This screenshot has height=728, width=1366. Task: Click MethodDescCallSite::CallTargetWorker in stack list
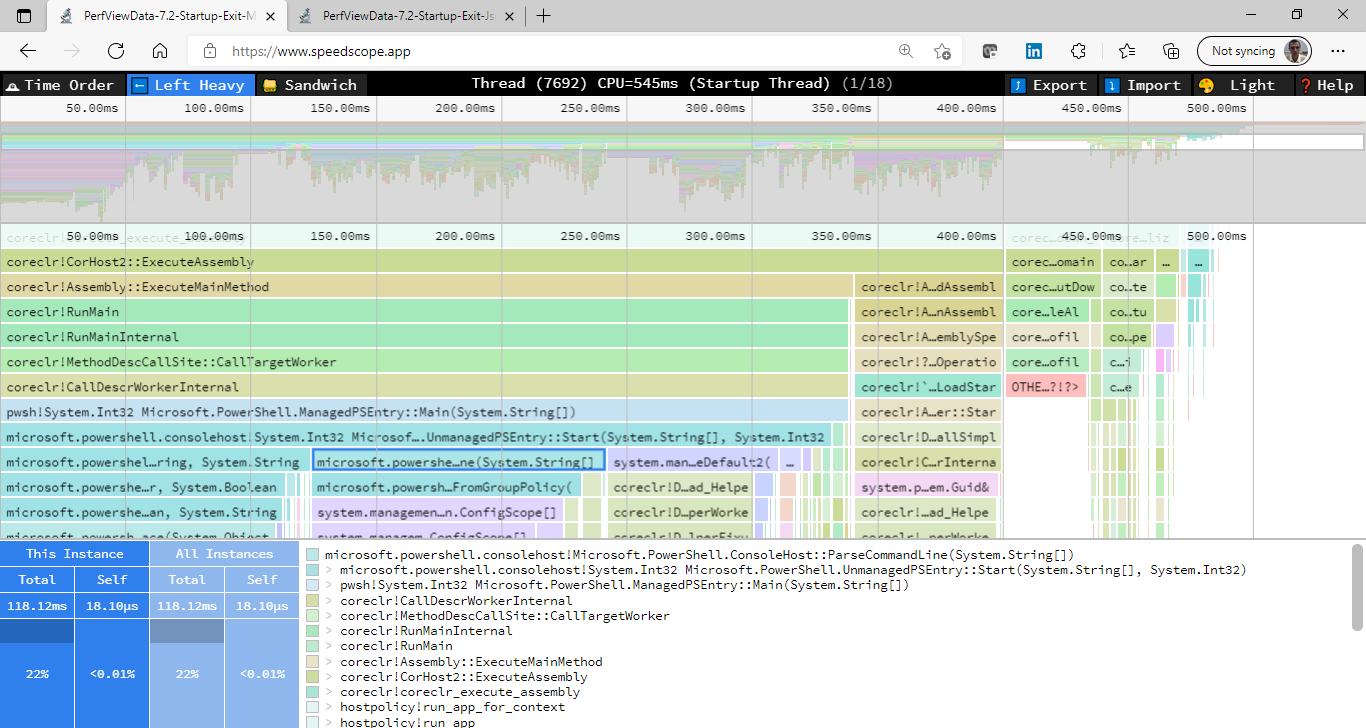point(504,616)
